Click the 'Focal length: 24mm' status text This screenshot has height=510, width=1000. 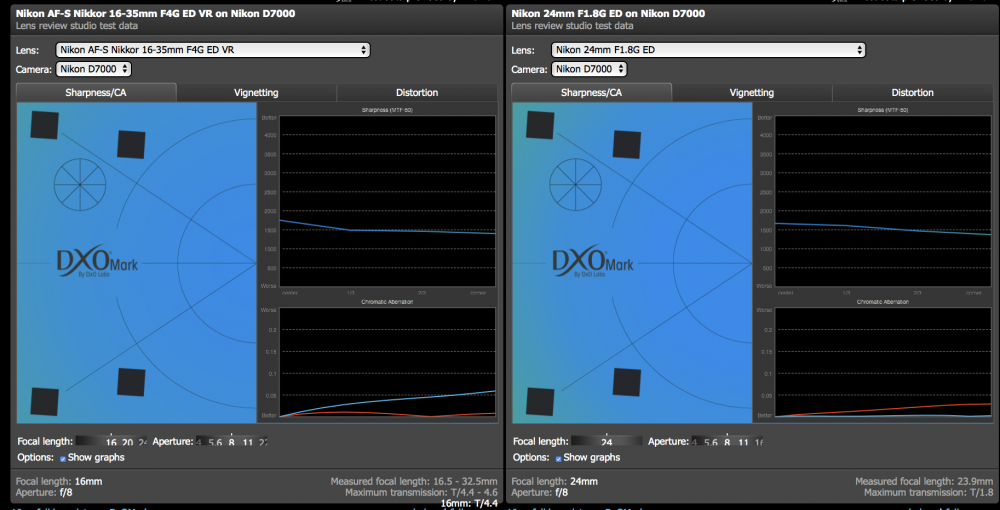click(554, 481)
